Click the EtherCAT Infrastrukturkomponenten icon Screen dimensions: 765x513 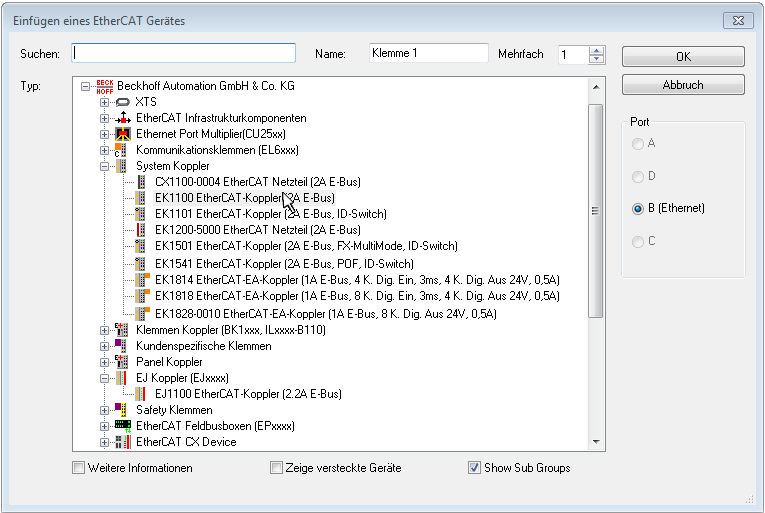click(123, 118)
